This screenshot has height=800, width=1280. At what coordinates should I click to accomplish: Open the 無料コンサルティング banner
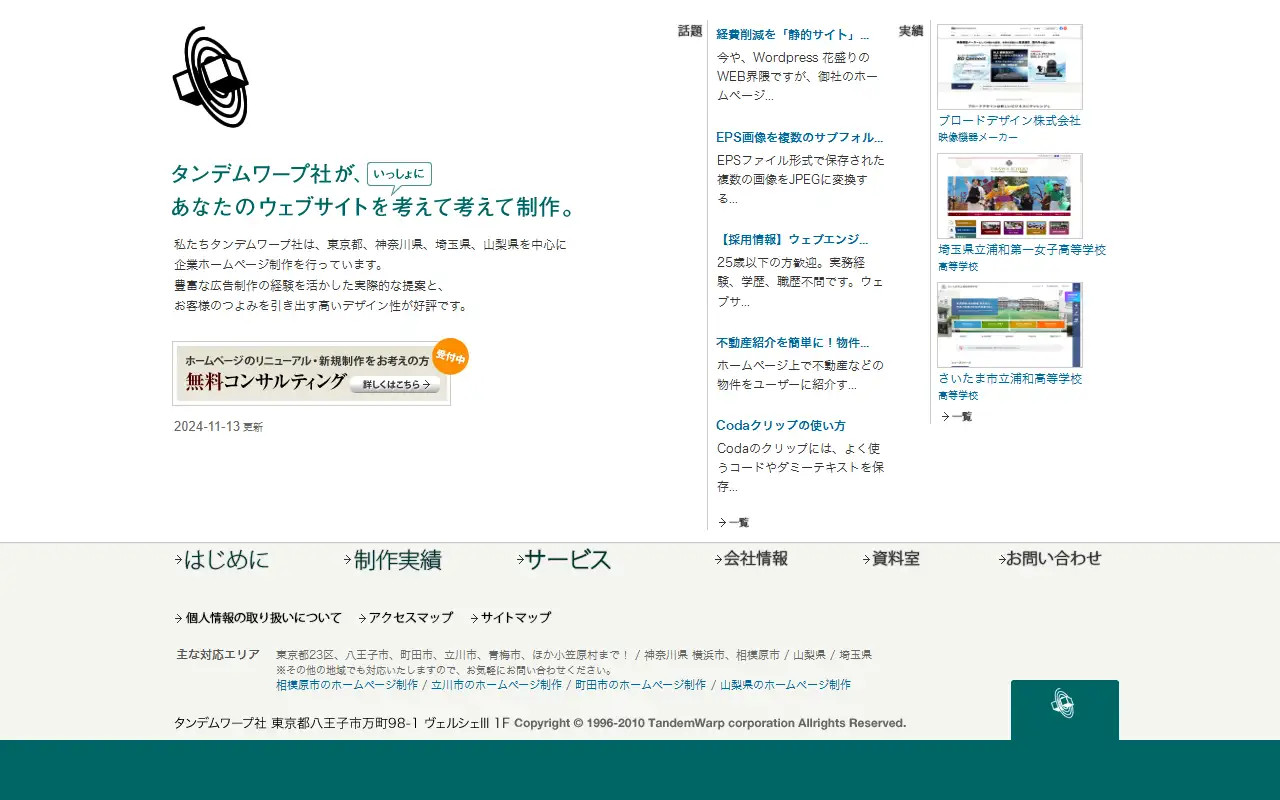(x=311, y=373)
